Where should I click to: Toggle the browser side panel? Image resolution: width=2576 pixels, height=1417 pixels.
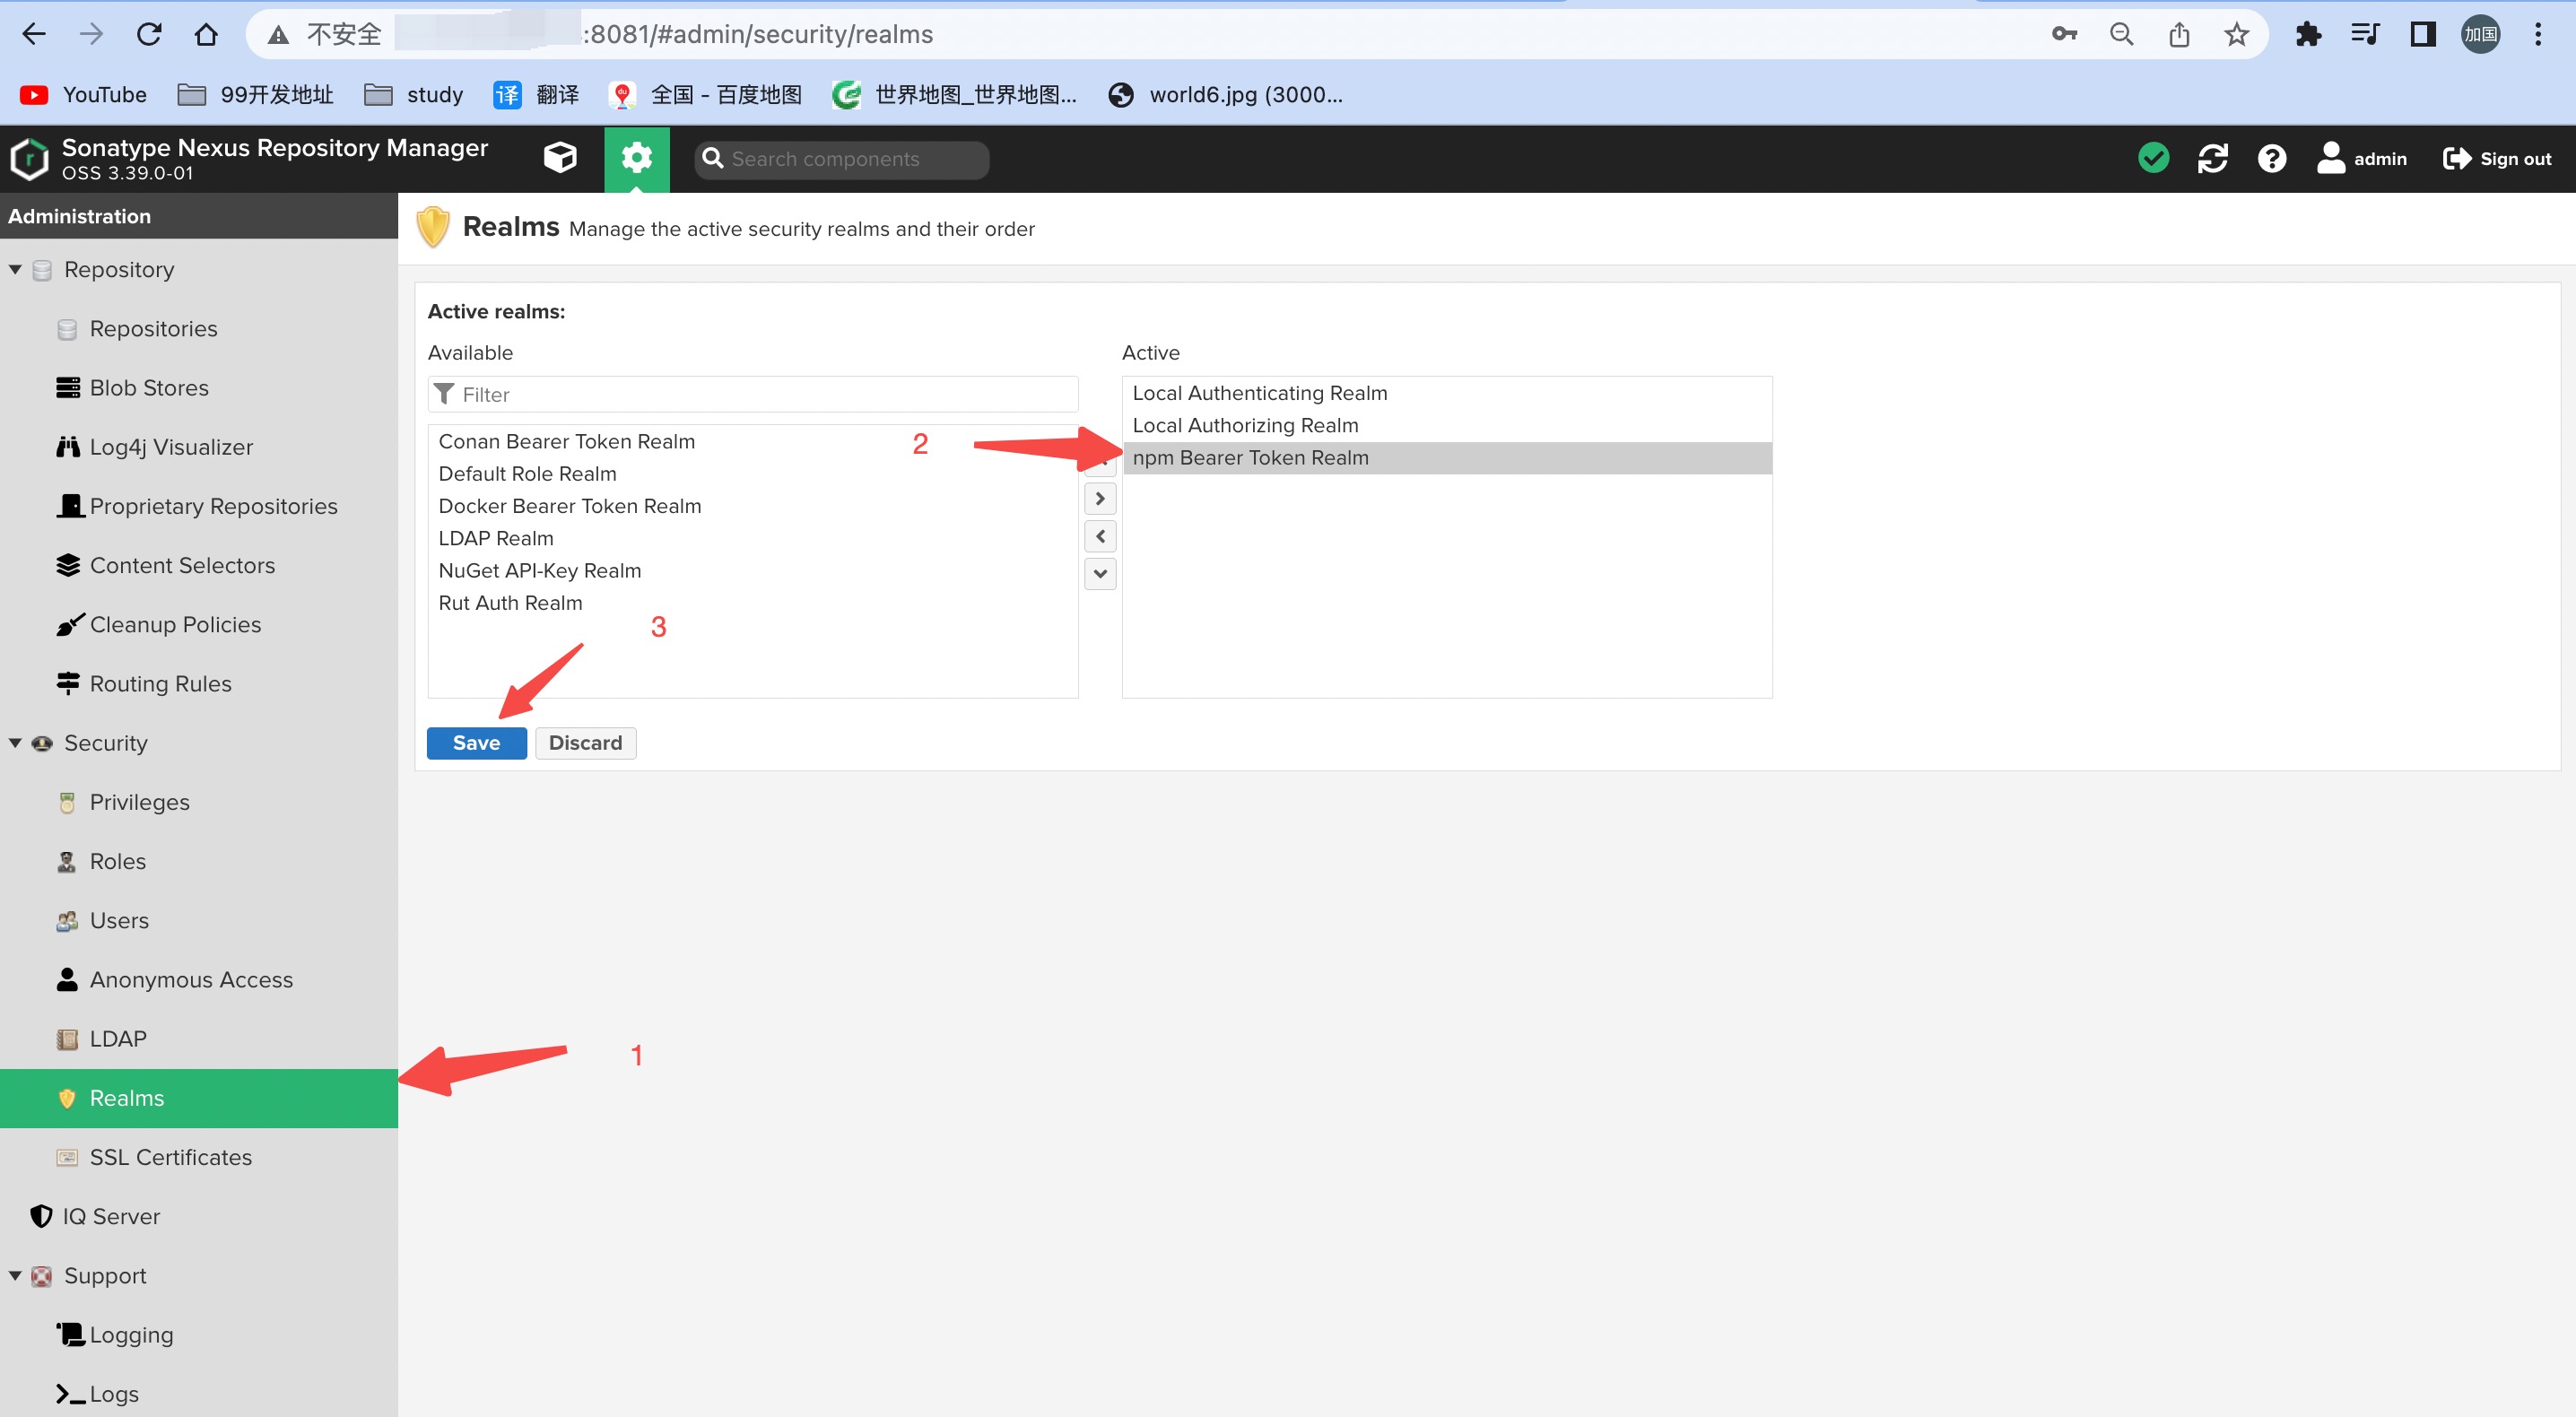2422,34
